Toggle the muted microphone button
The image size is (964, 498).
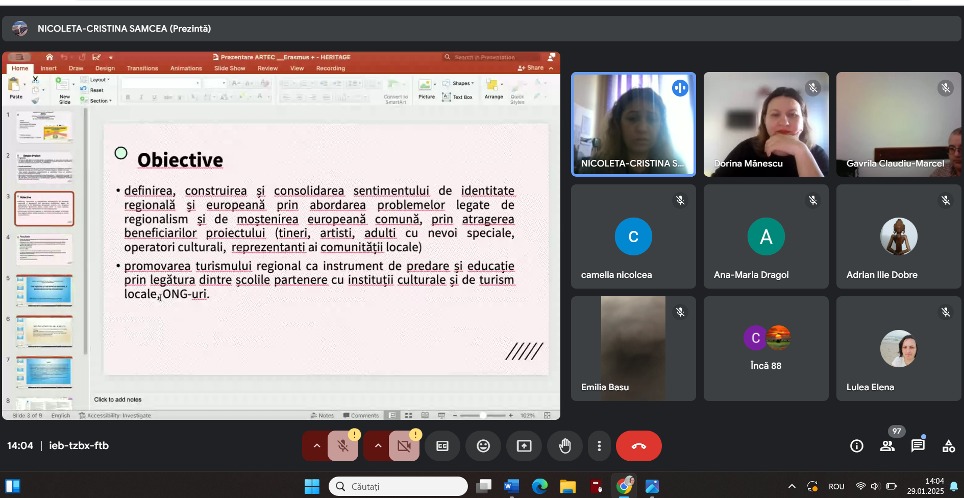tap(343, 446)
